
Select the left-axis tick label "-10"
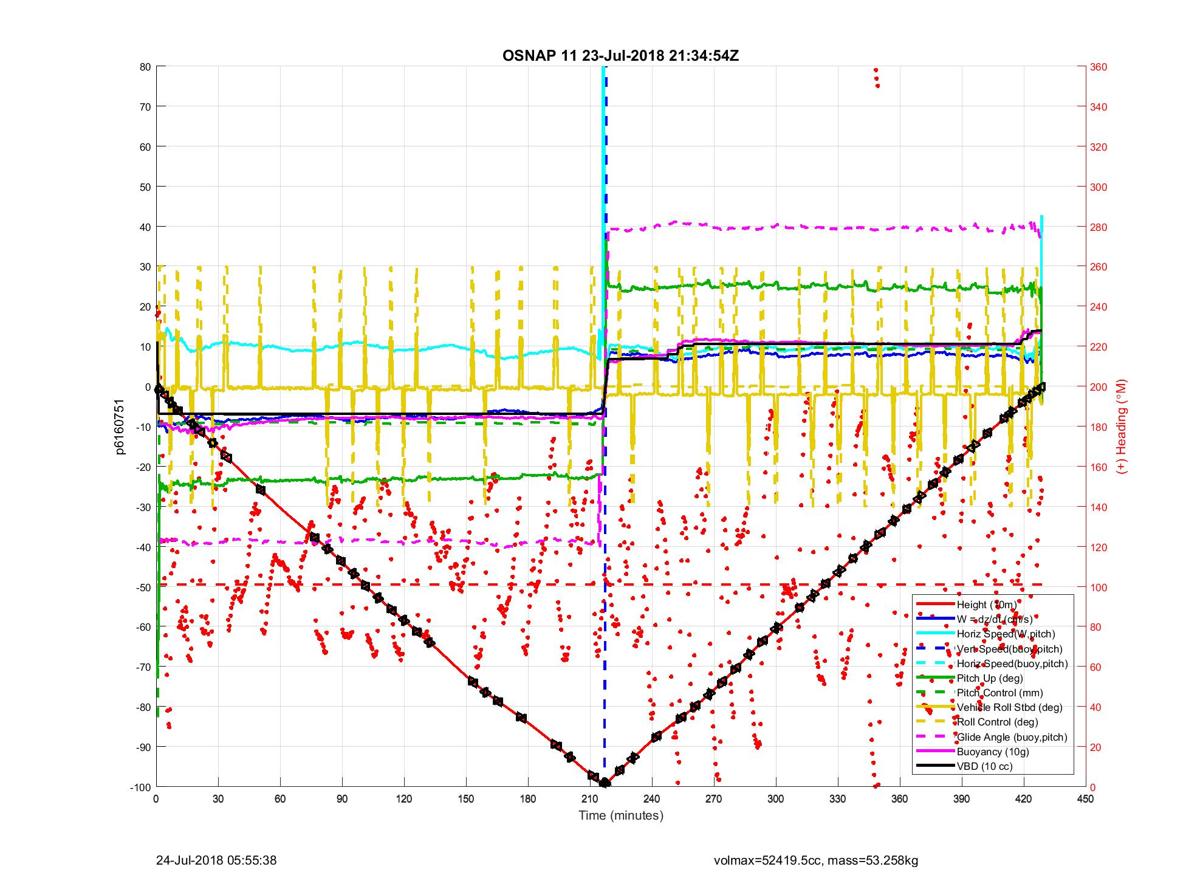pos(141,427)
